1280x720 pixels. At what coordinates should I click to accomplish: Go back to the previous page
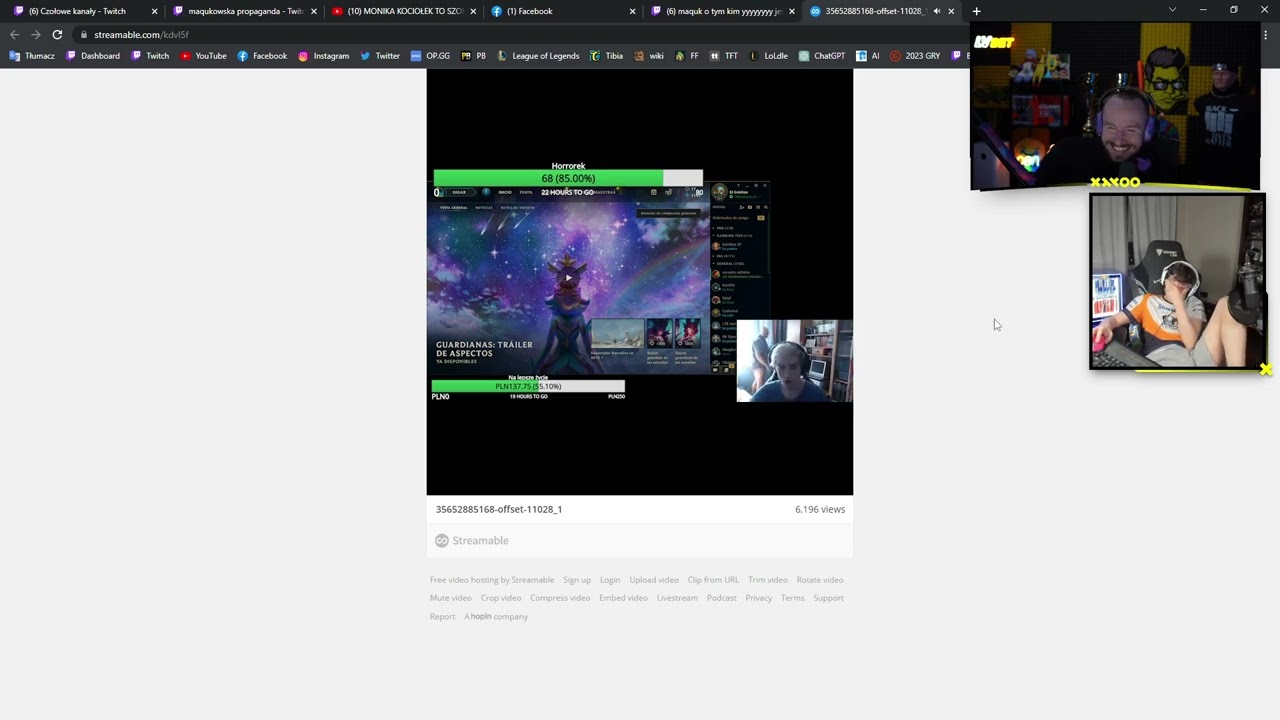(x=14, y=34)
